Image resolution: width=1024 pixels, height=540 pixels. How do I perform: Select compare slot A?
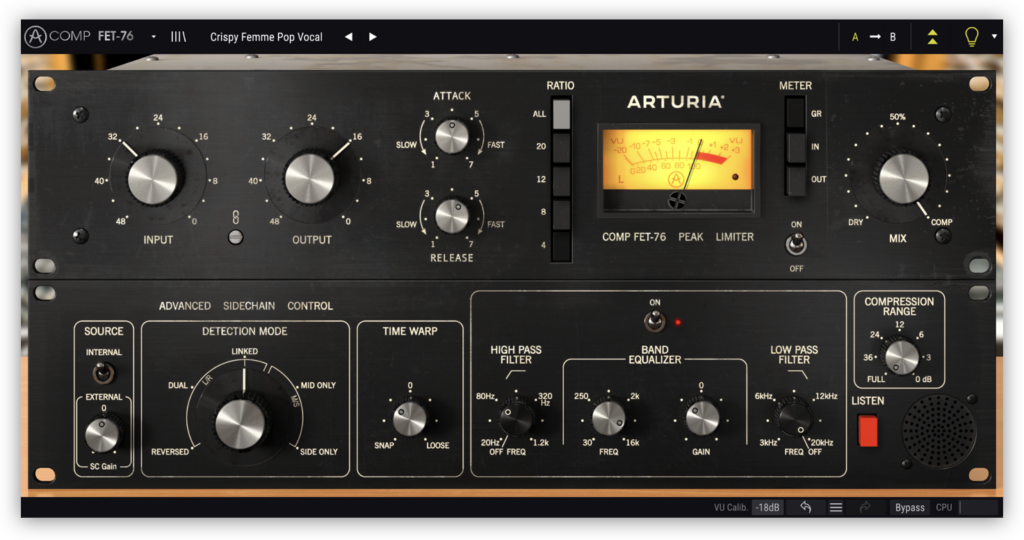tap(855, 37)
